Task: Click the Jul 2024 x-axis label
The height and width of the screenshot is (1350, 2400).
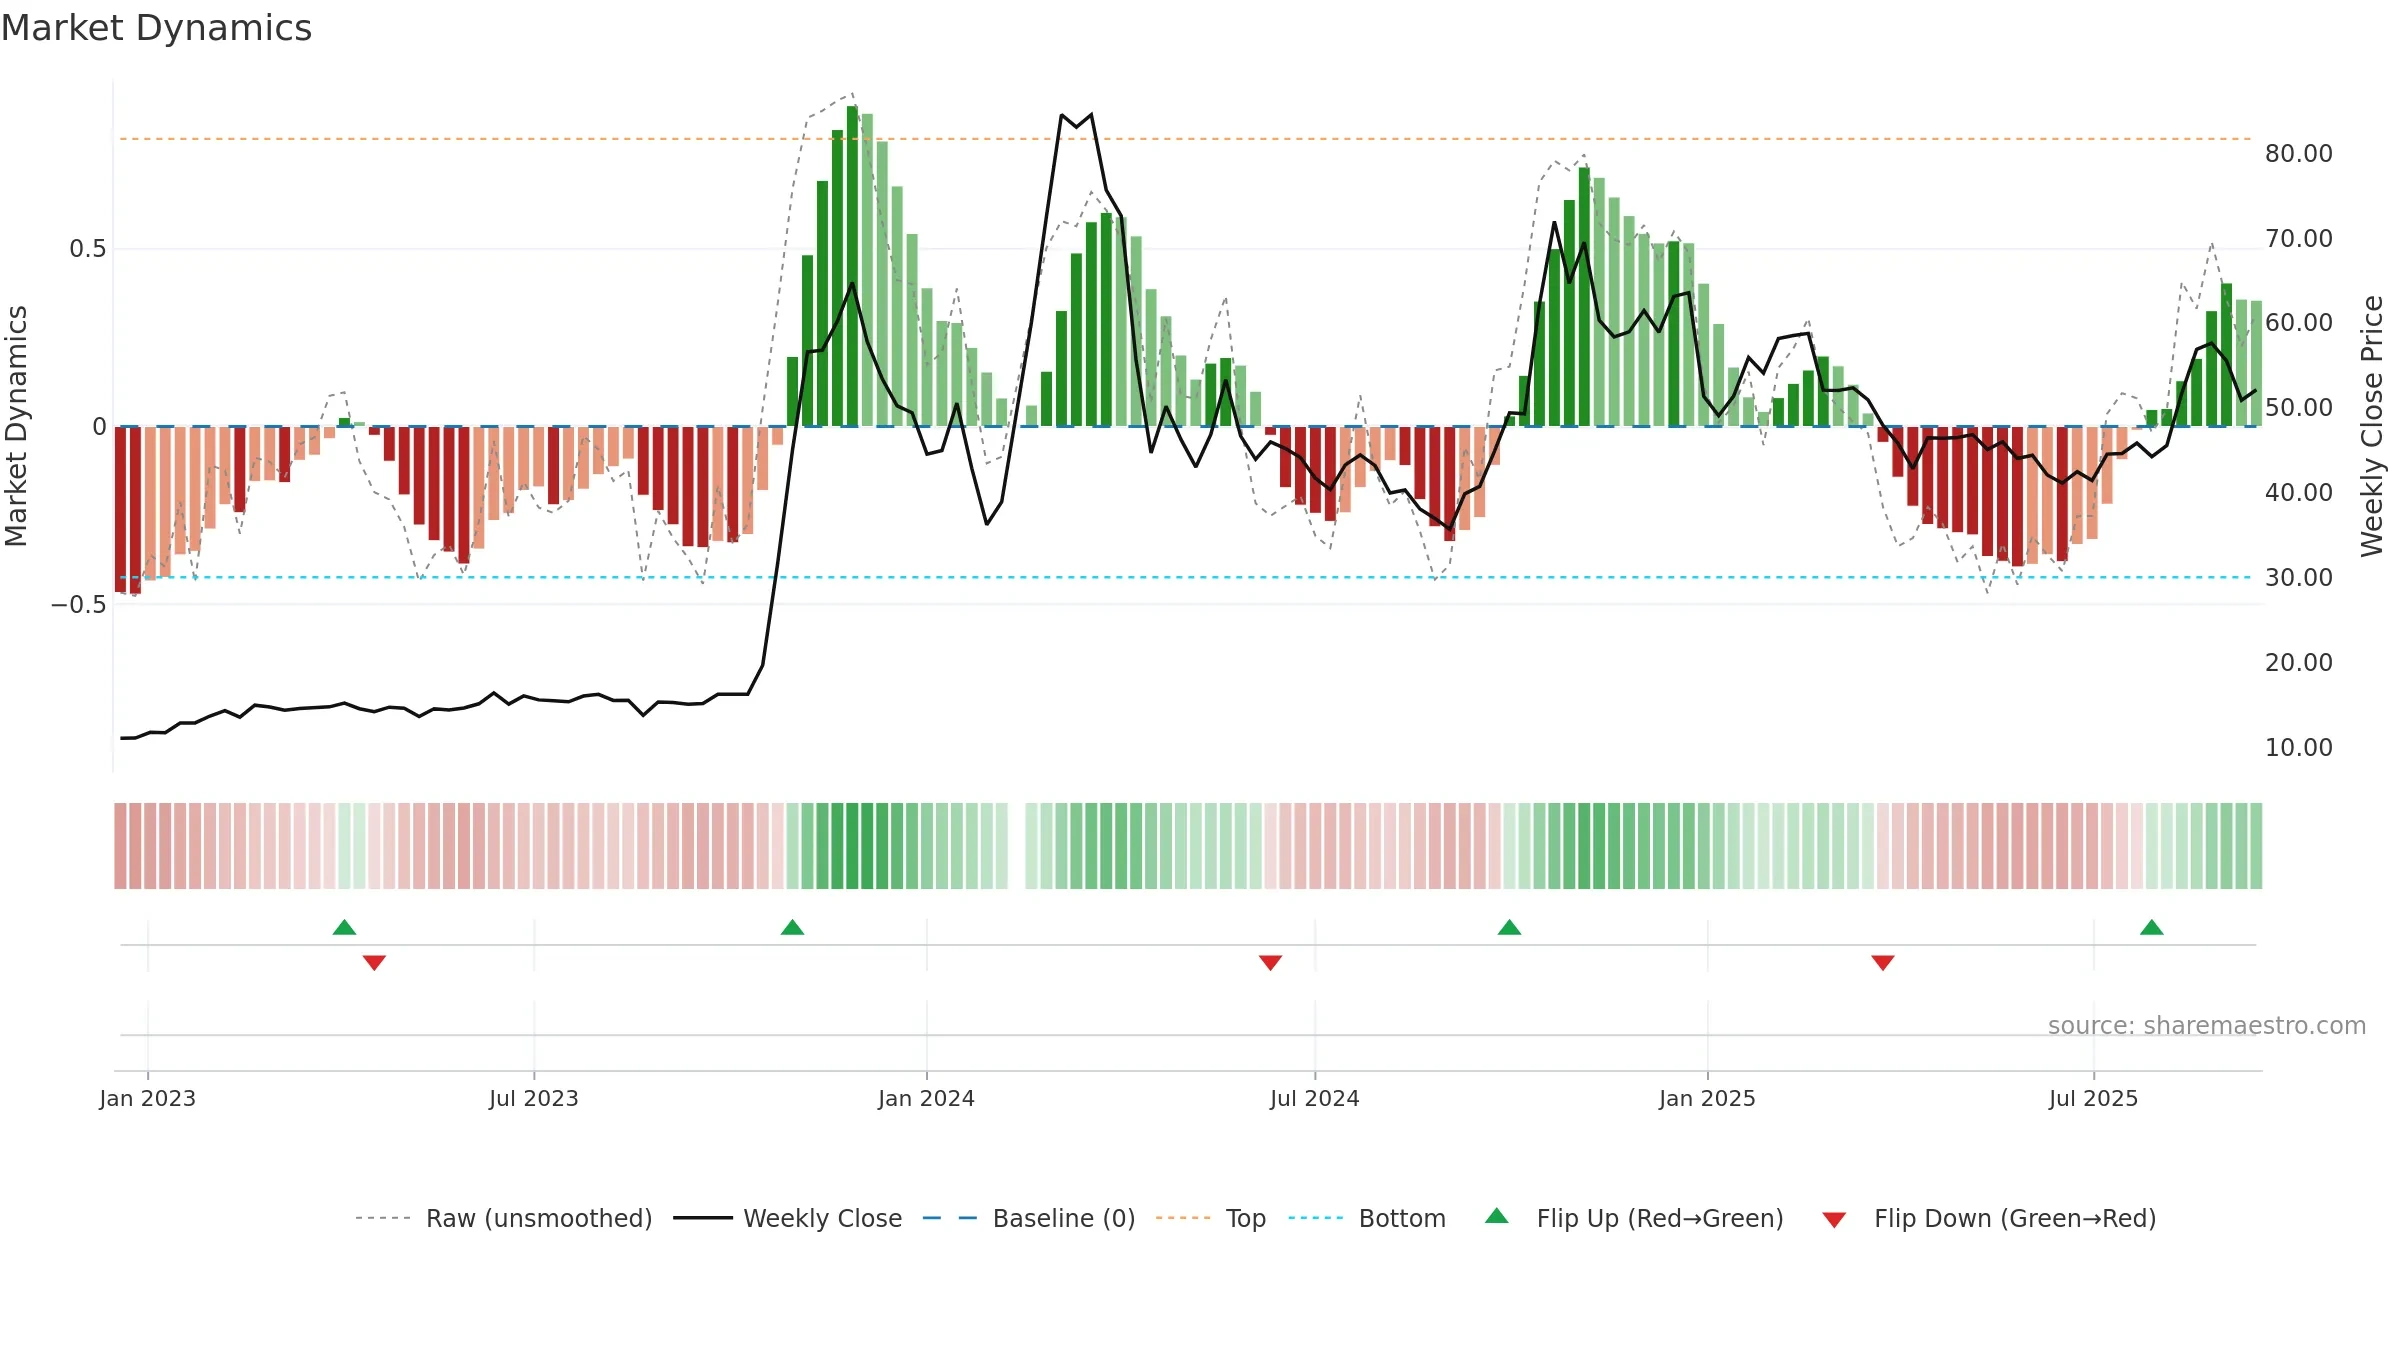Action: pos(1315,1098)
